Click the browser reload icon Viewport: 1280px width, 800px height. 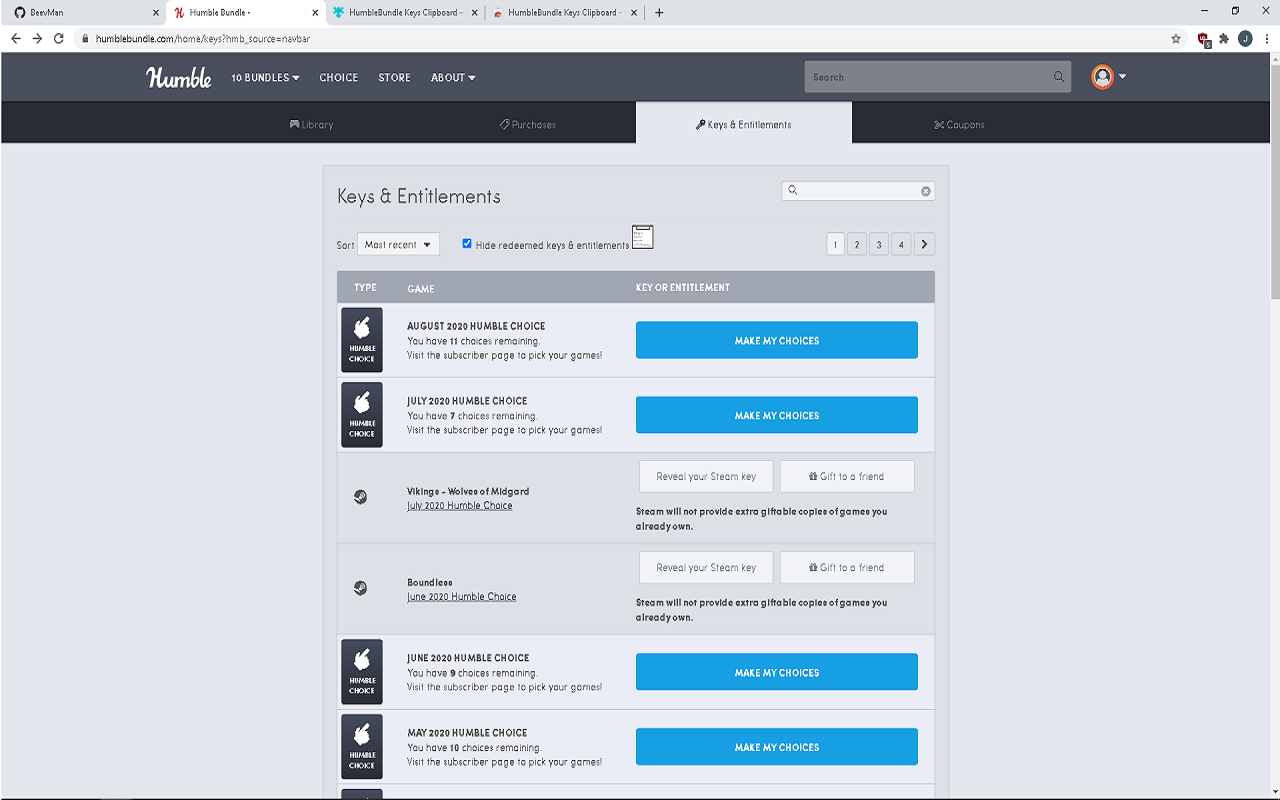pos(58,38)
